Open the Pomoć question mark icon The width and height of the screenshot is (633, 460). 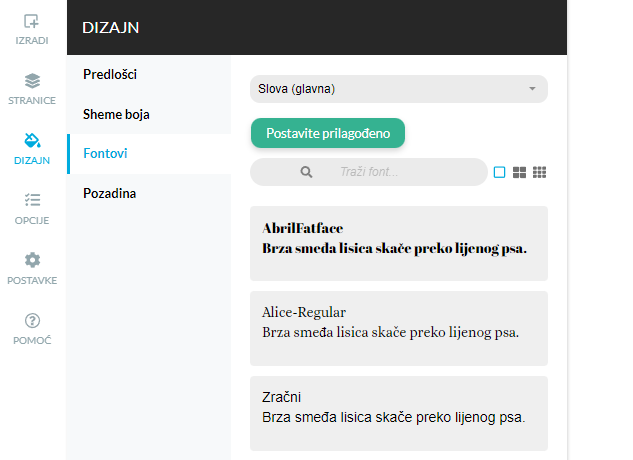[32, 320]
